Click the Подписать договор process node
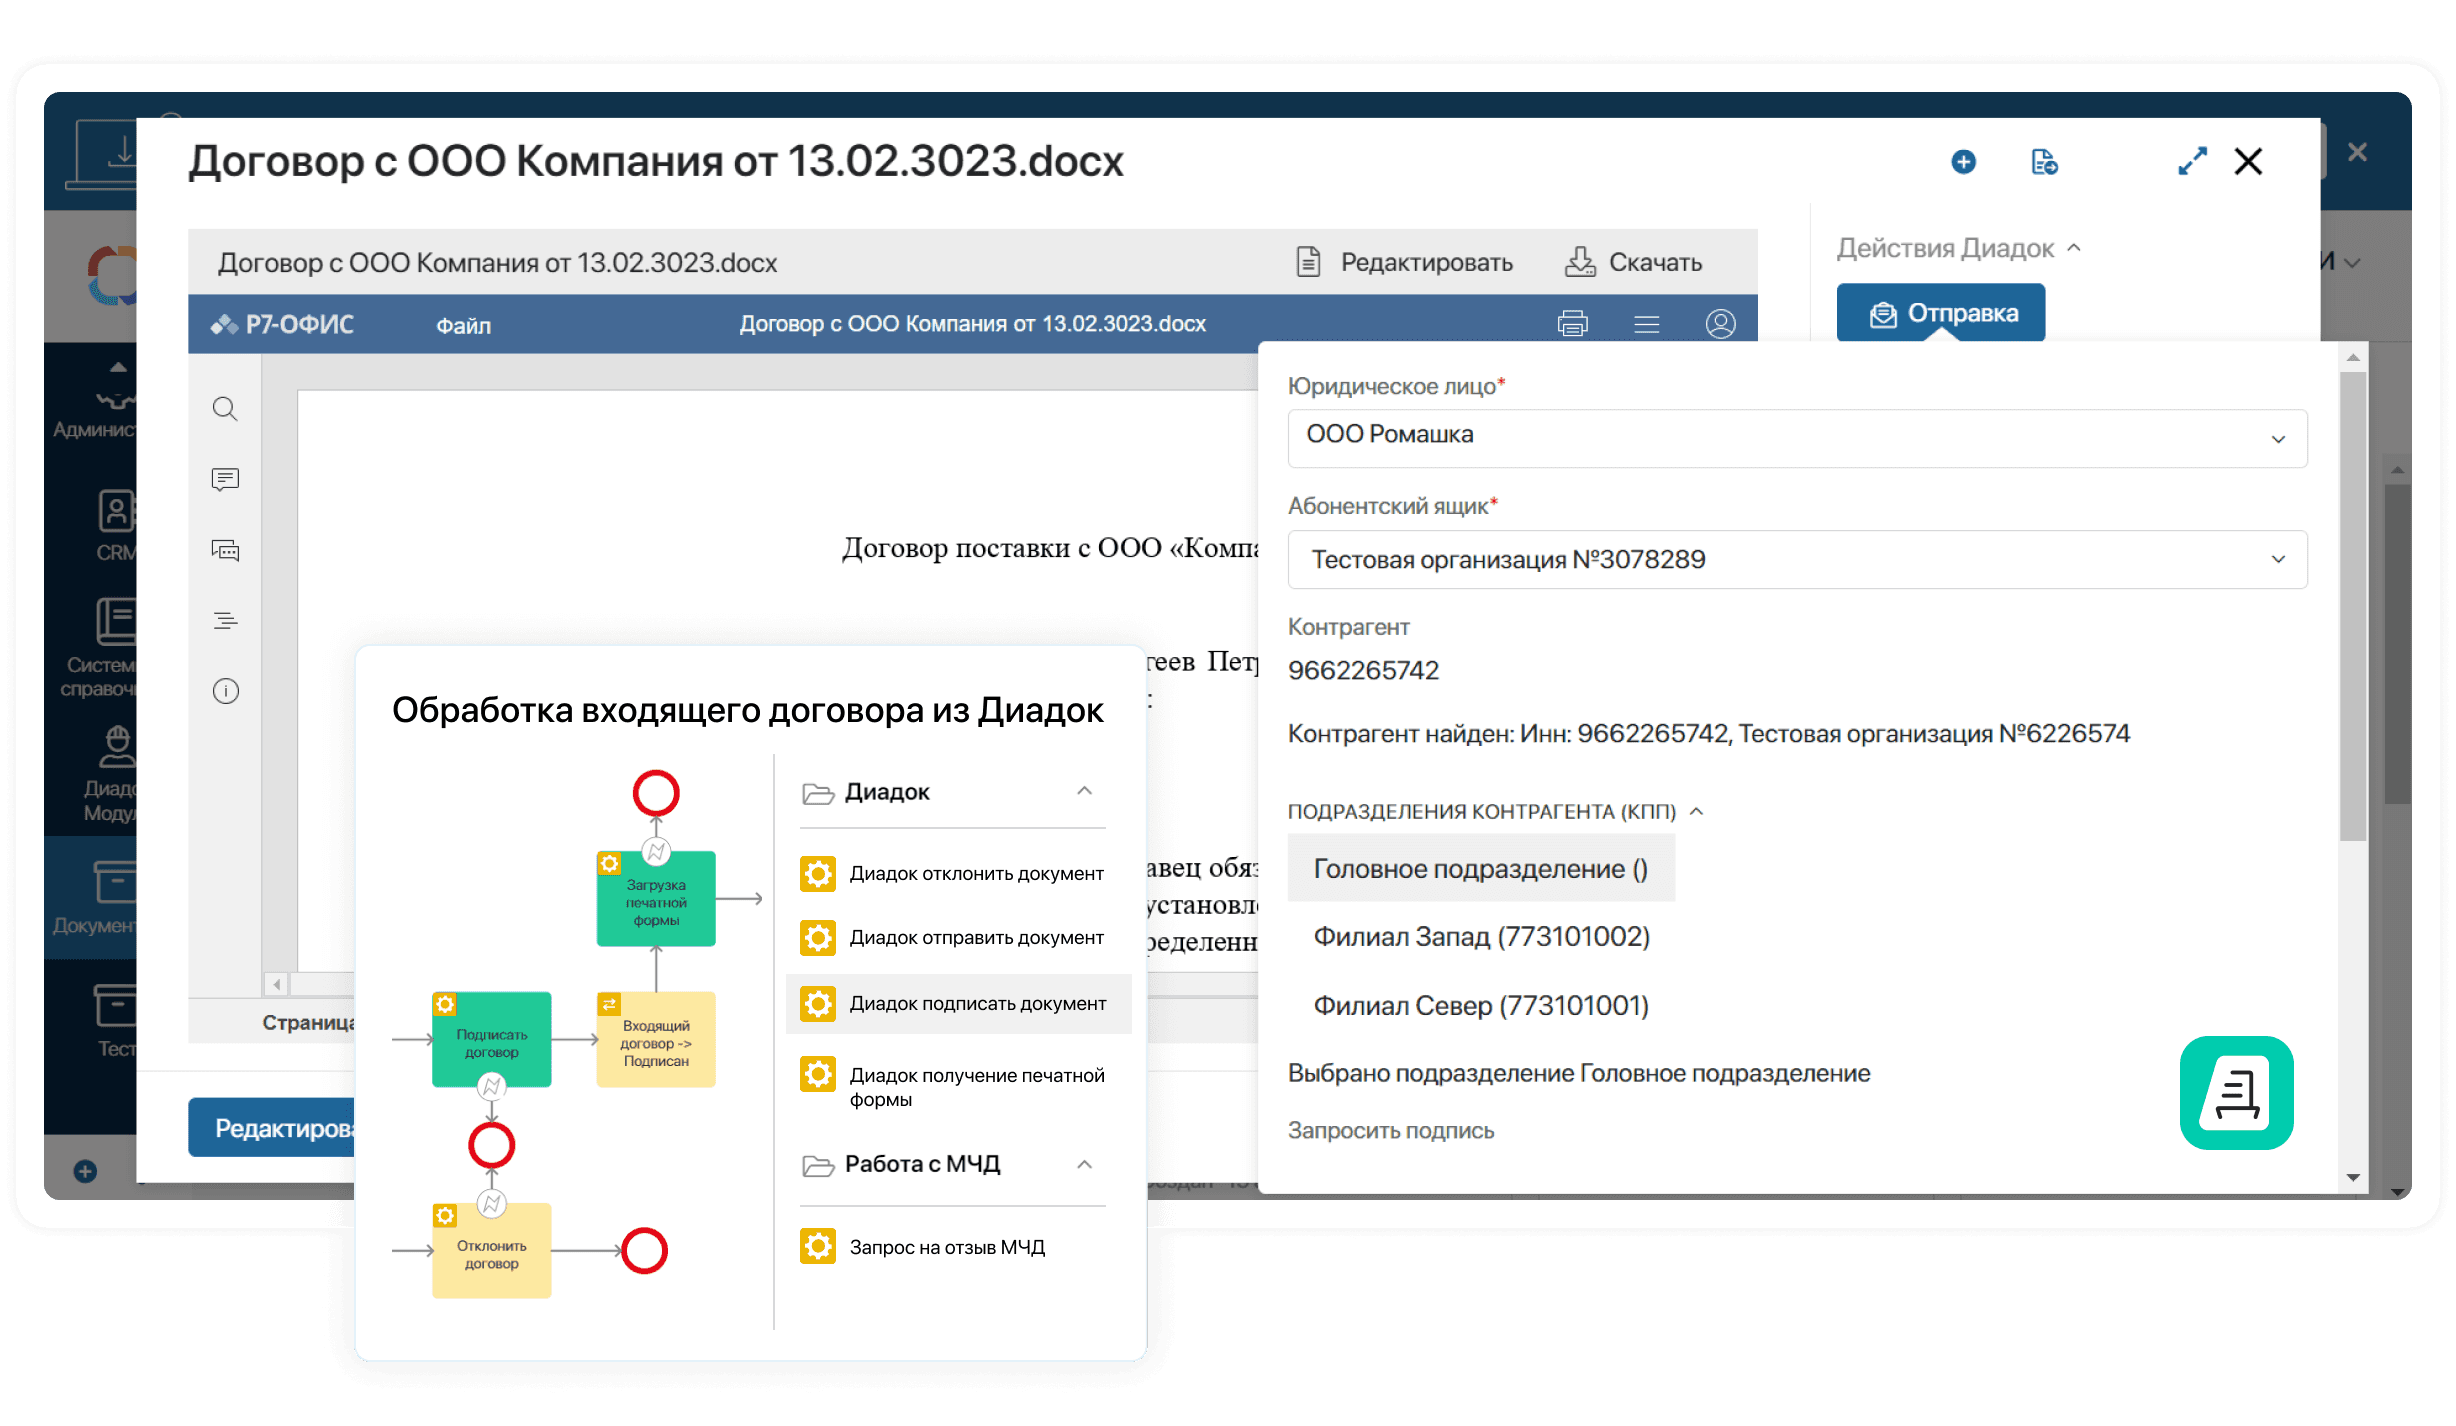This screenshot has height=1426, width=2456. (x=491, y=1040)
